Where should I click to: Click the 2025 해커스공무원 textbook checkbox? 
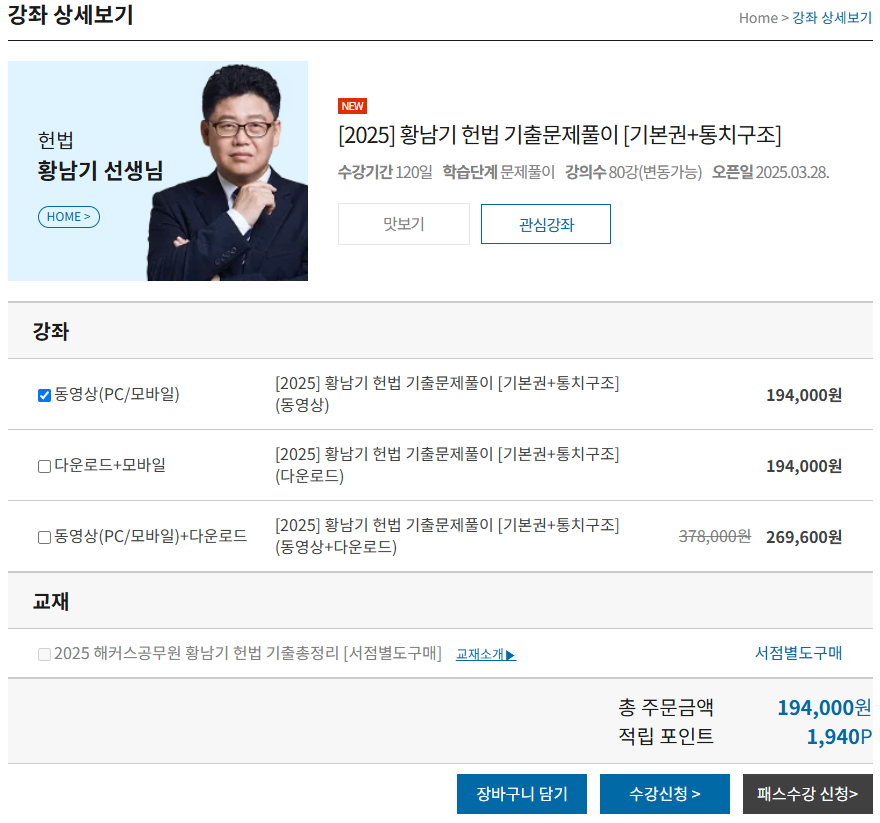[44, 654]
